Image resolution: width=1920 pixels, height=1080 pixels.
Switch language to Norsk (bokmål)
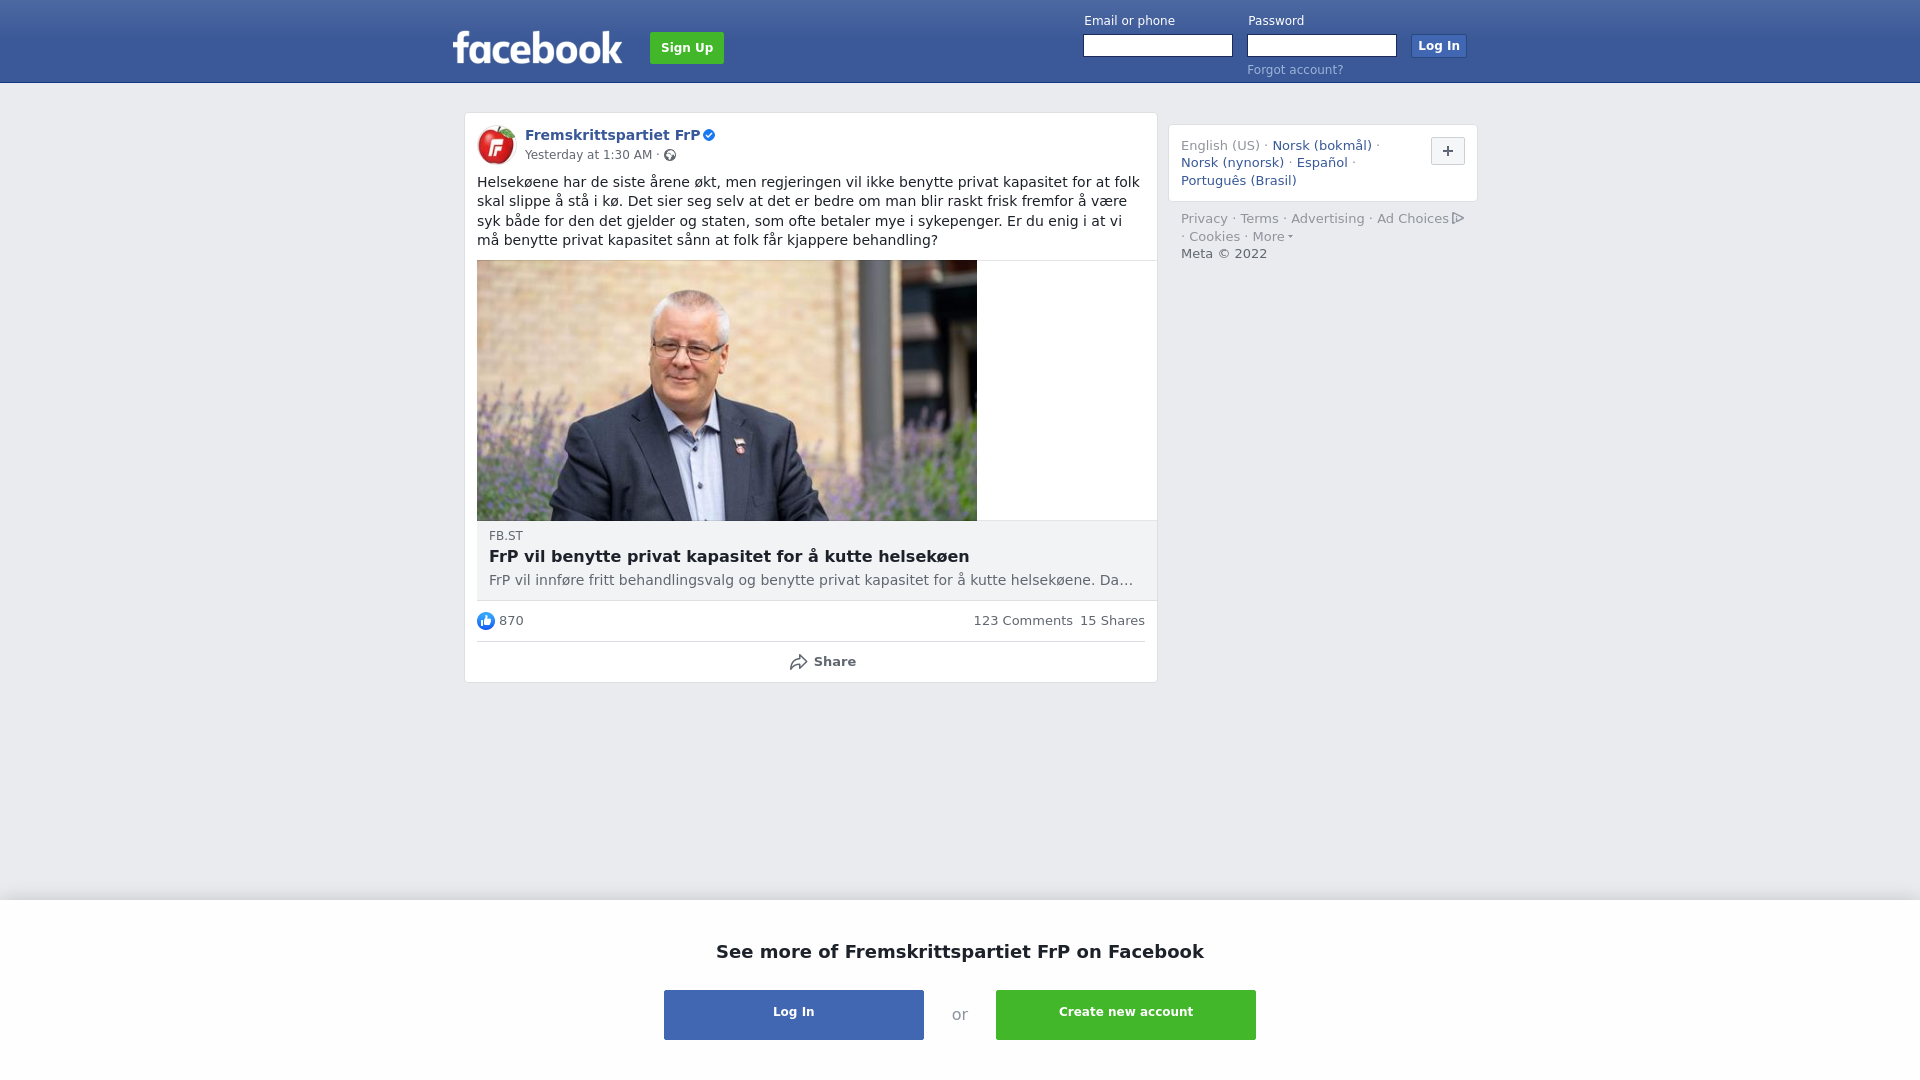click(1322, 146)
